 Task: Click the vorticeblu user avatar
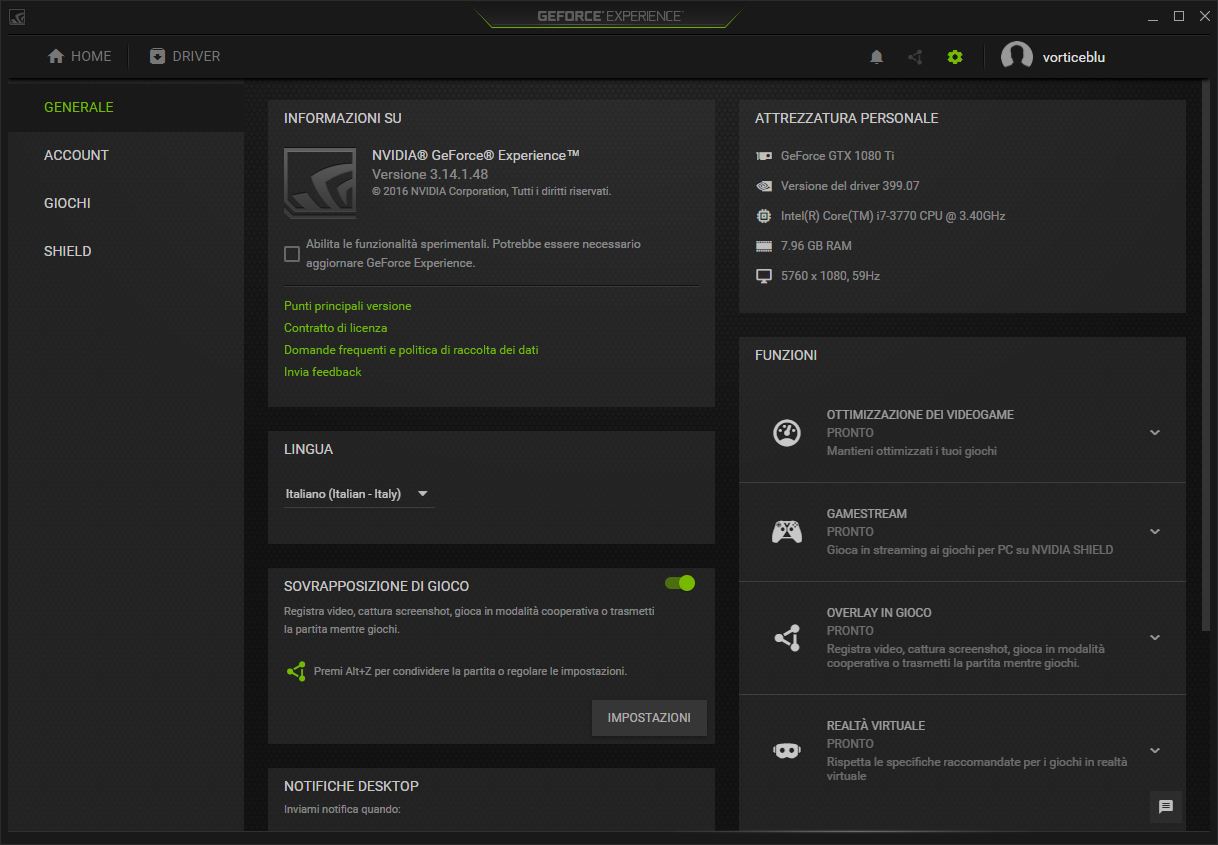click(x=1016, y=57)
